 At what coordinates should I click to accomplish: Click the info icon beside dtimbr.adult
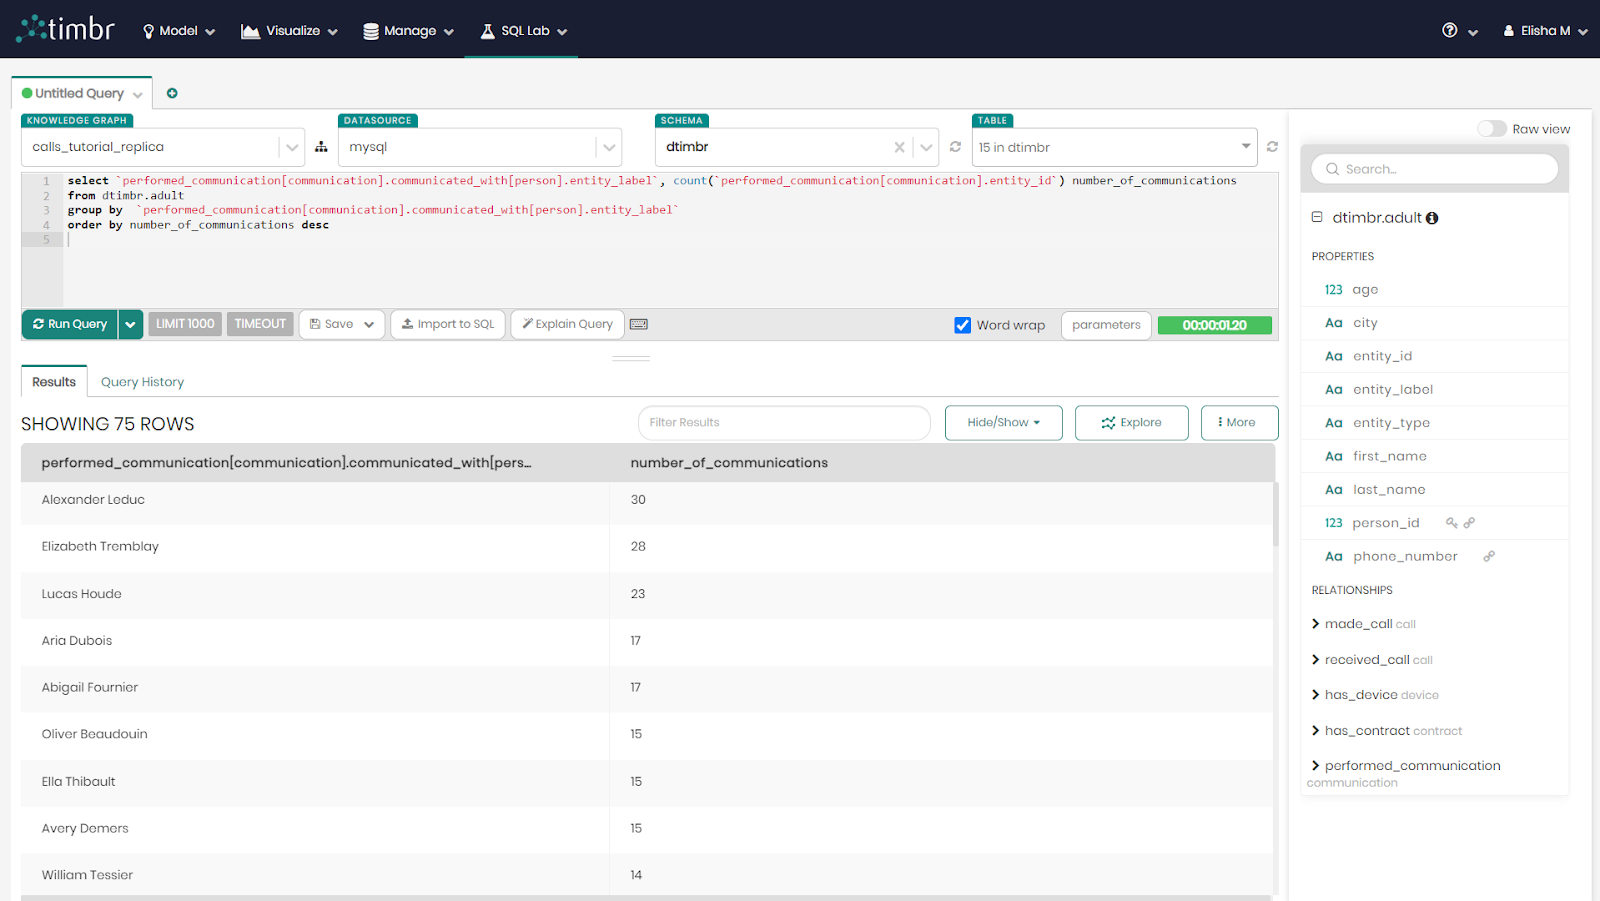tap(1432, 218)
